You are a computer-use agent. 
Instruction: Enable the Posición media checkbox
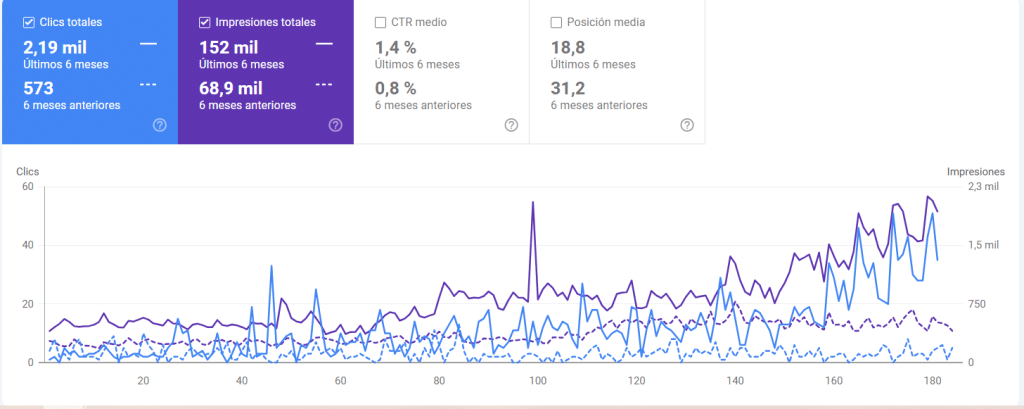pyautogui.click(x=557, y=22)
